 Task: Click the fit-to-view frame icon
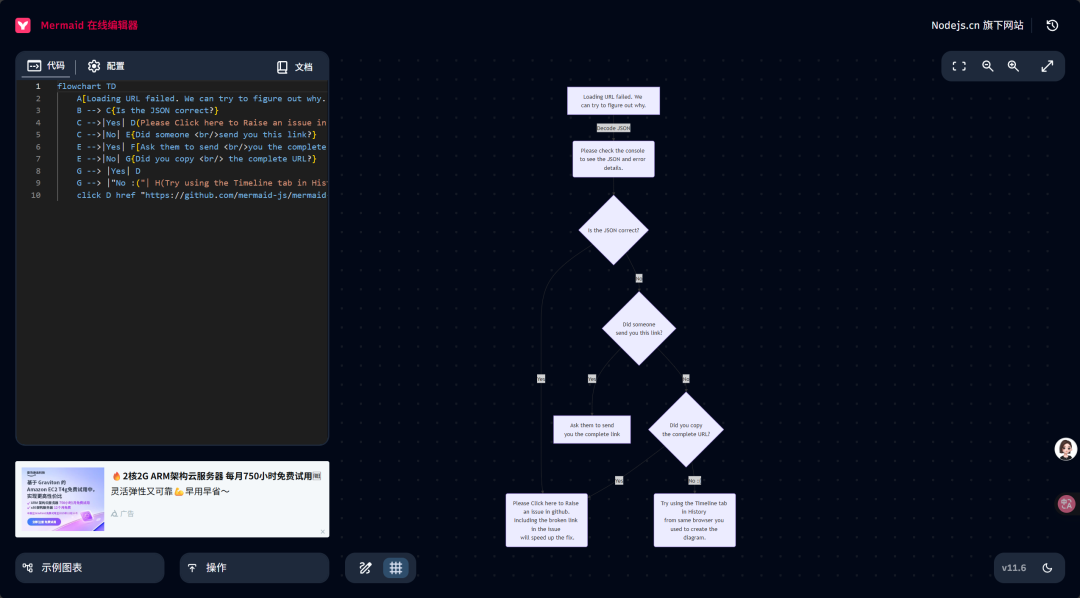[x=959, y=66]
